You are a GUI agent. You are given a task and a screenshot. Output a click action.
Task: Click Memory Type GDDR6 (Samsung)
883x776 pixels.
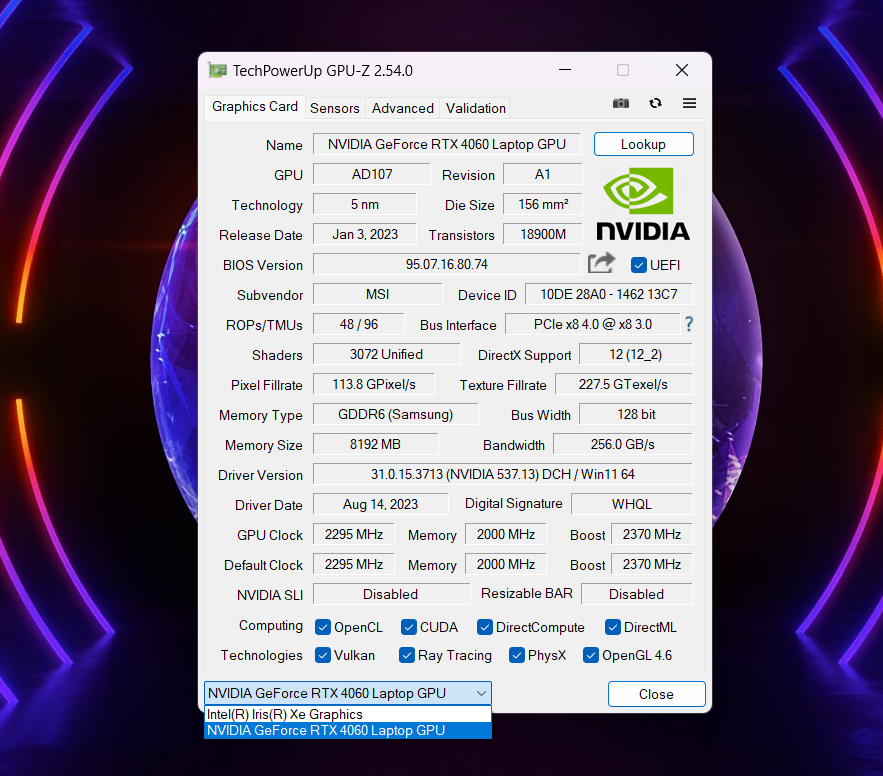pos(395,414)
